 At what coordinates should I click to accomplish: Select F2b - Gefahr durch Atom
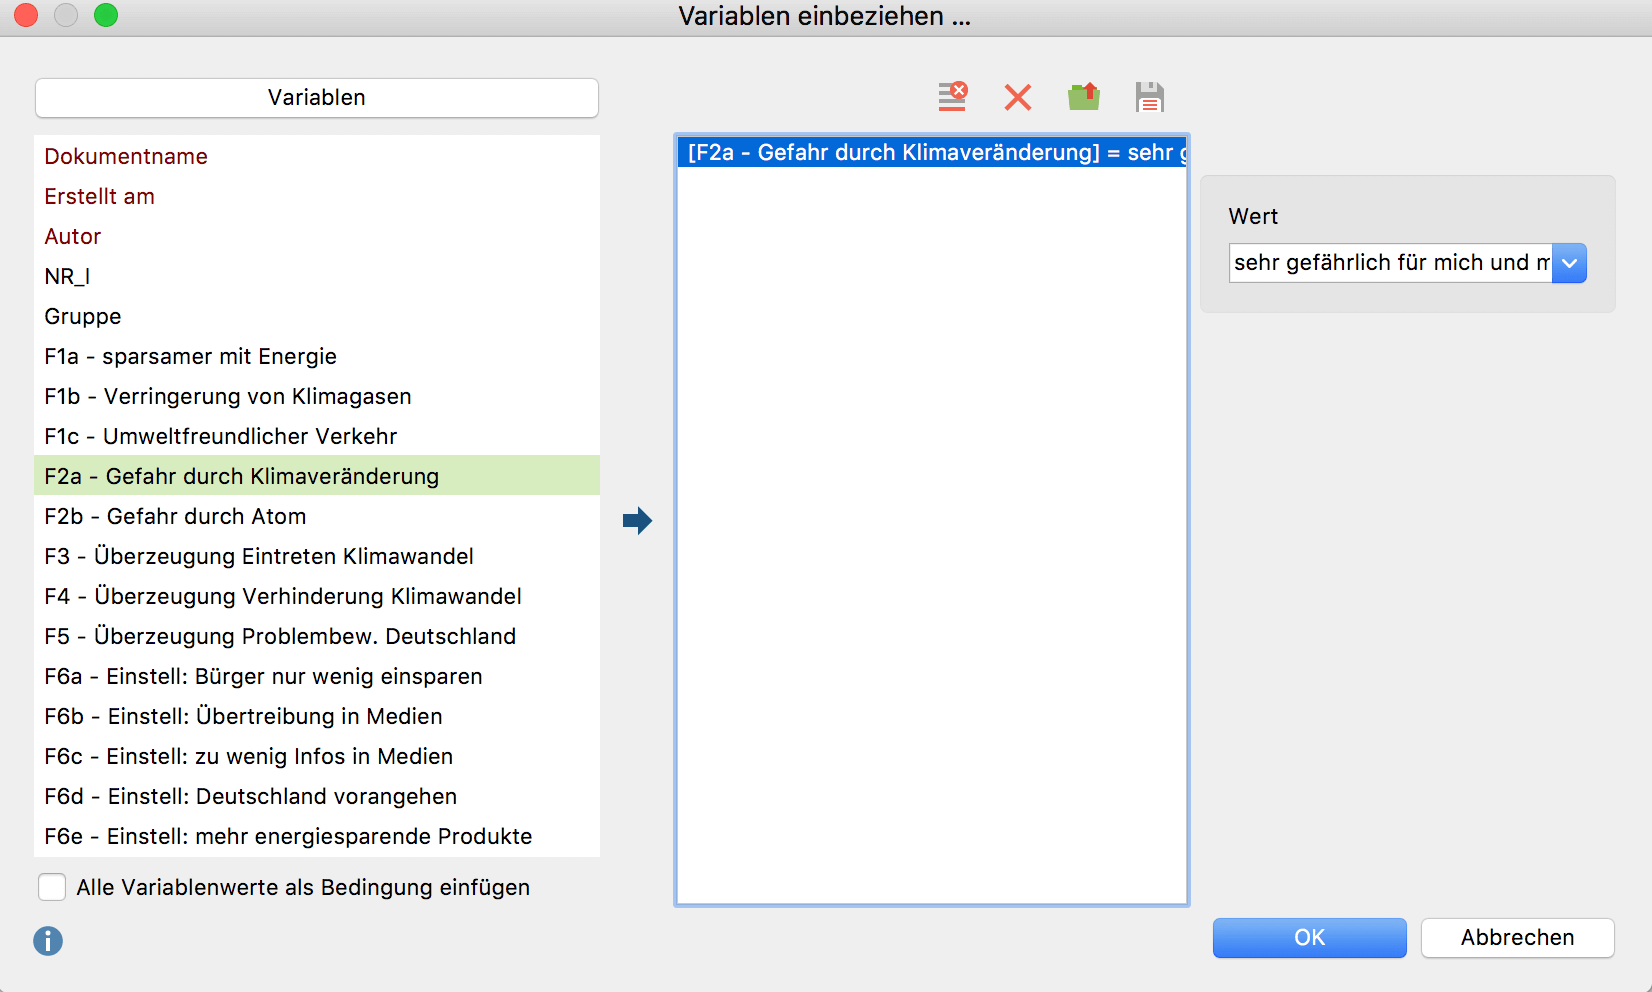[x=317, y=516]
